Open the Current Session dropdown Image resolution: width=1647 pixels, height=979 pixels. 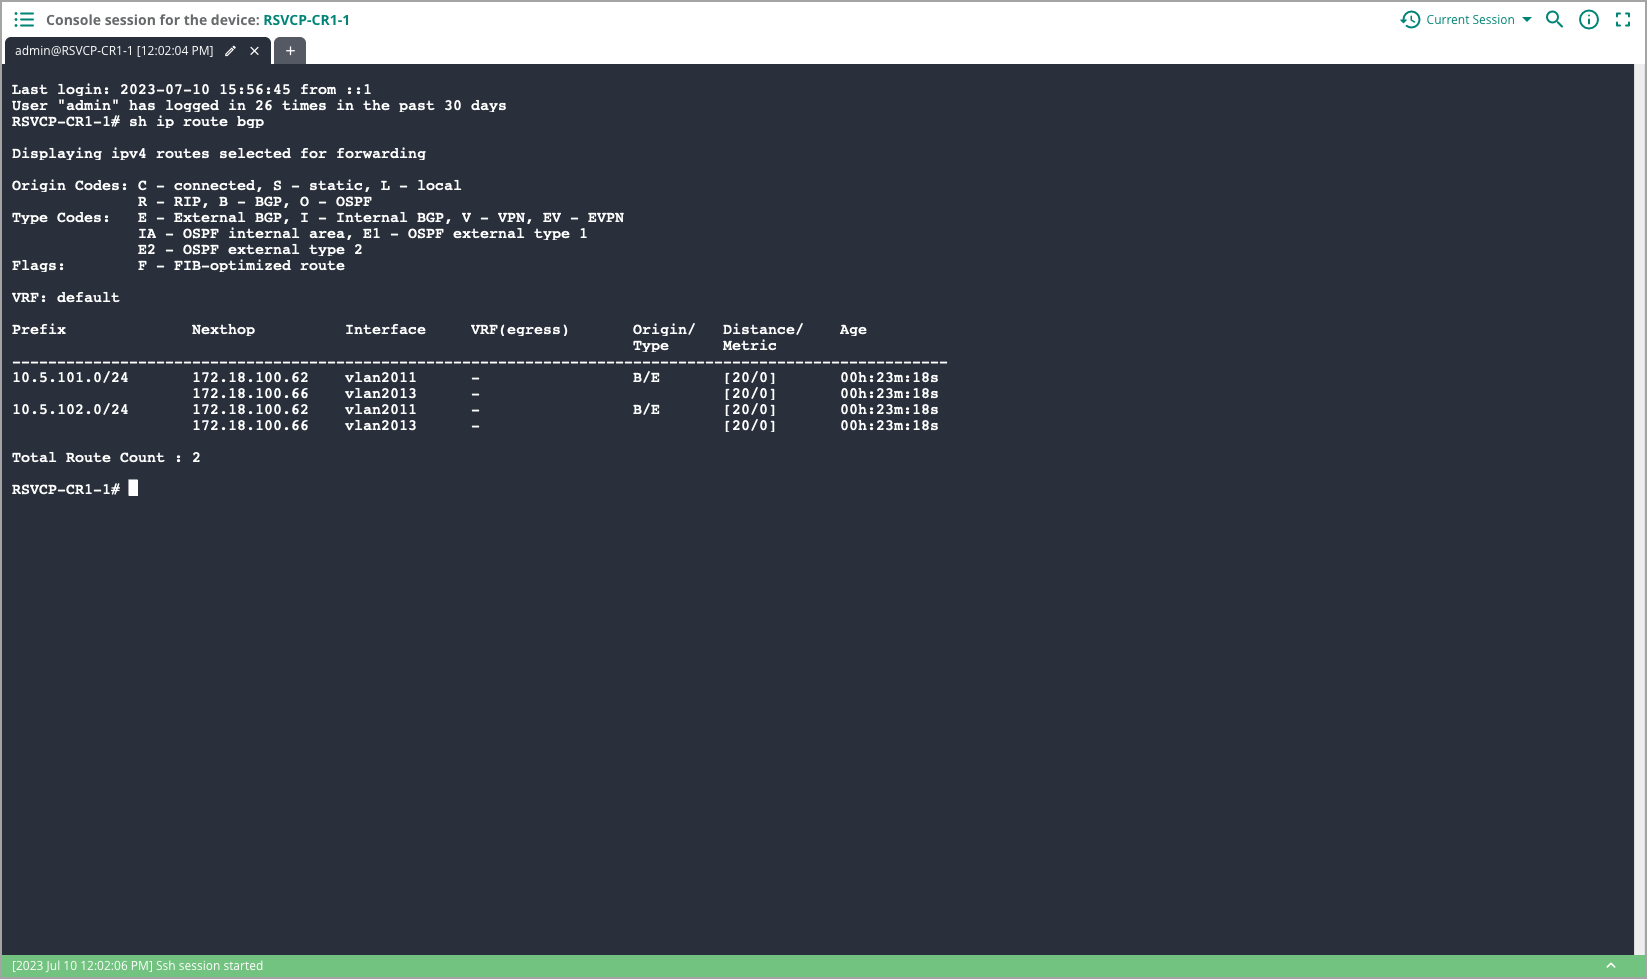(1469, 20)
